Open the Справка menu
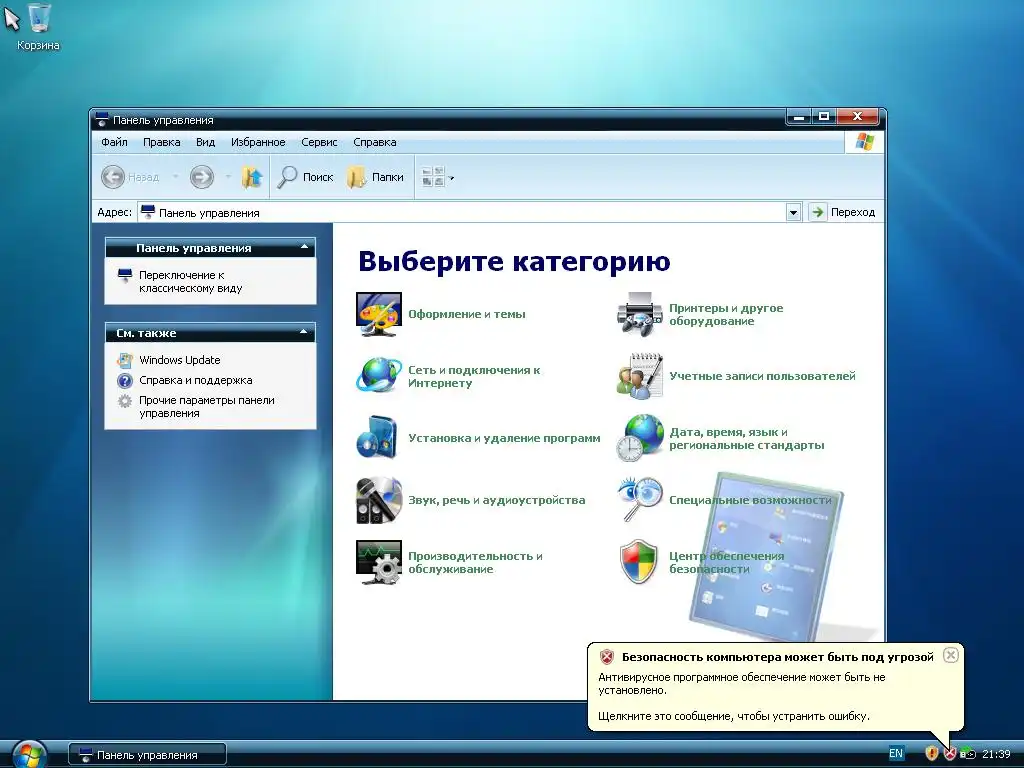This screenshot has height=768, width=1024. click(x=375, y=142)
